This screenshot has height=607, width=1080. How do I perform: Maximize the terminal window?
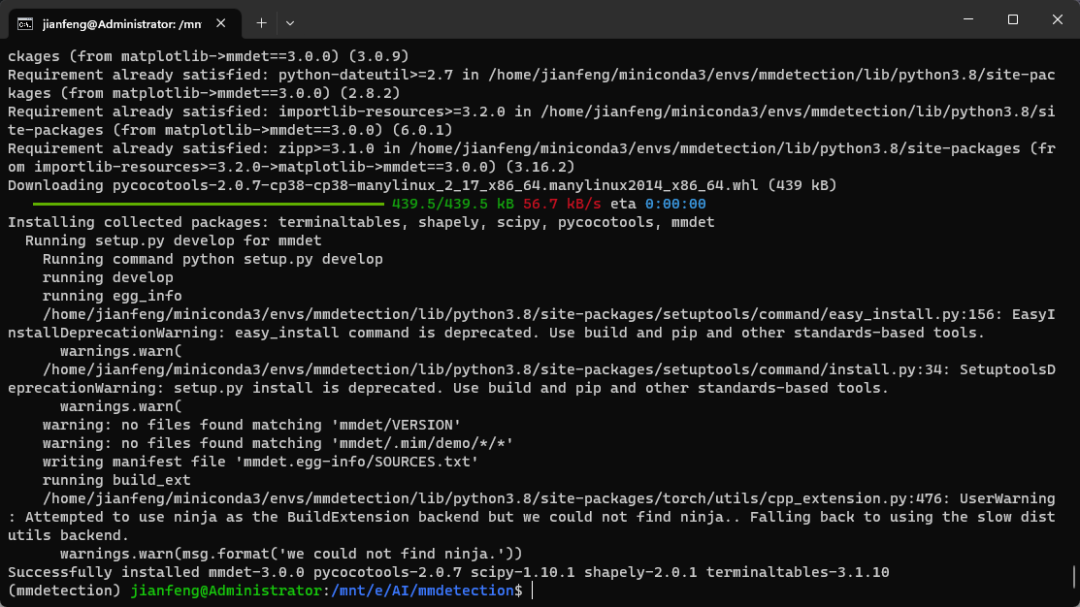pos(1012,20)
